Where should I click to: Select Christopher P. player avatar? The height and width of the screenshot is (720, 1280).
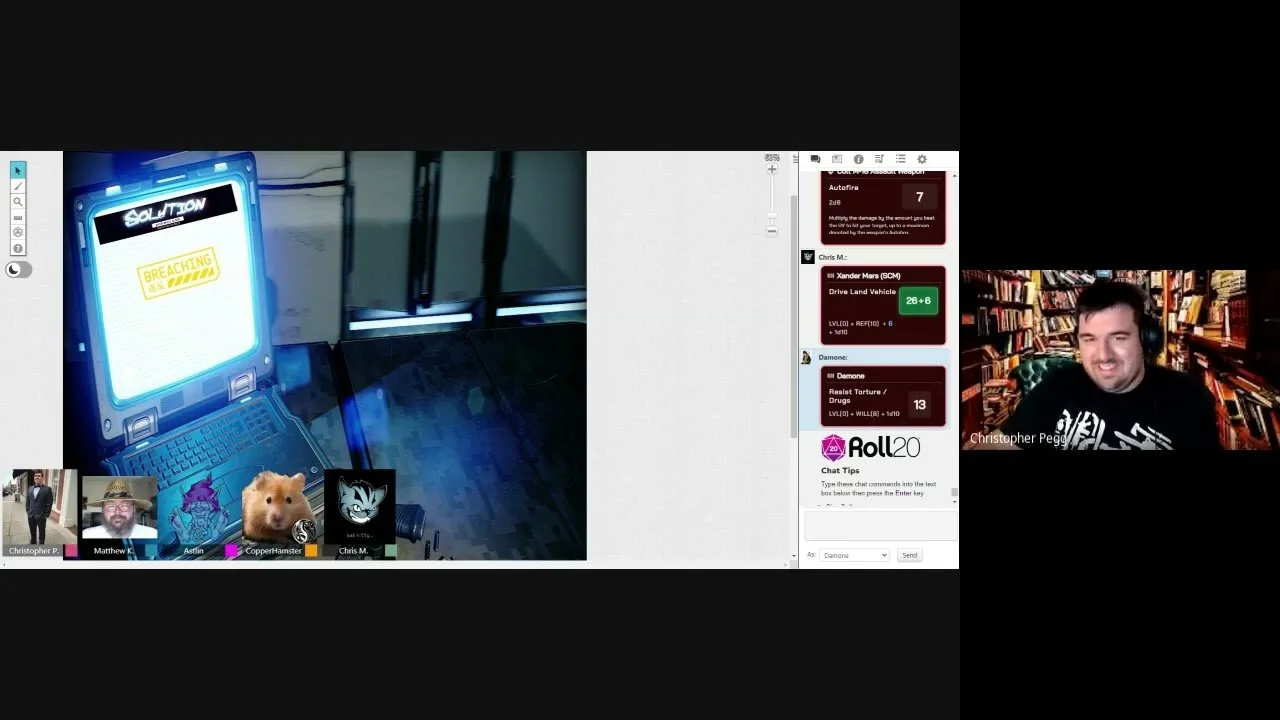pyautogui.click(x=39, y=507)
